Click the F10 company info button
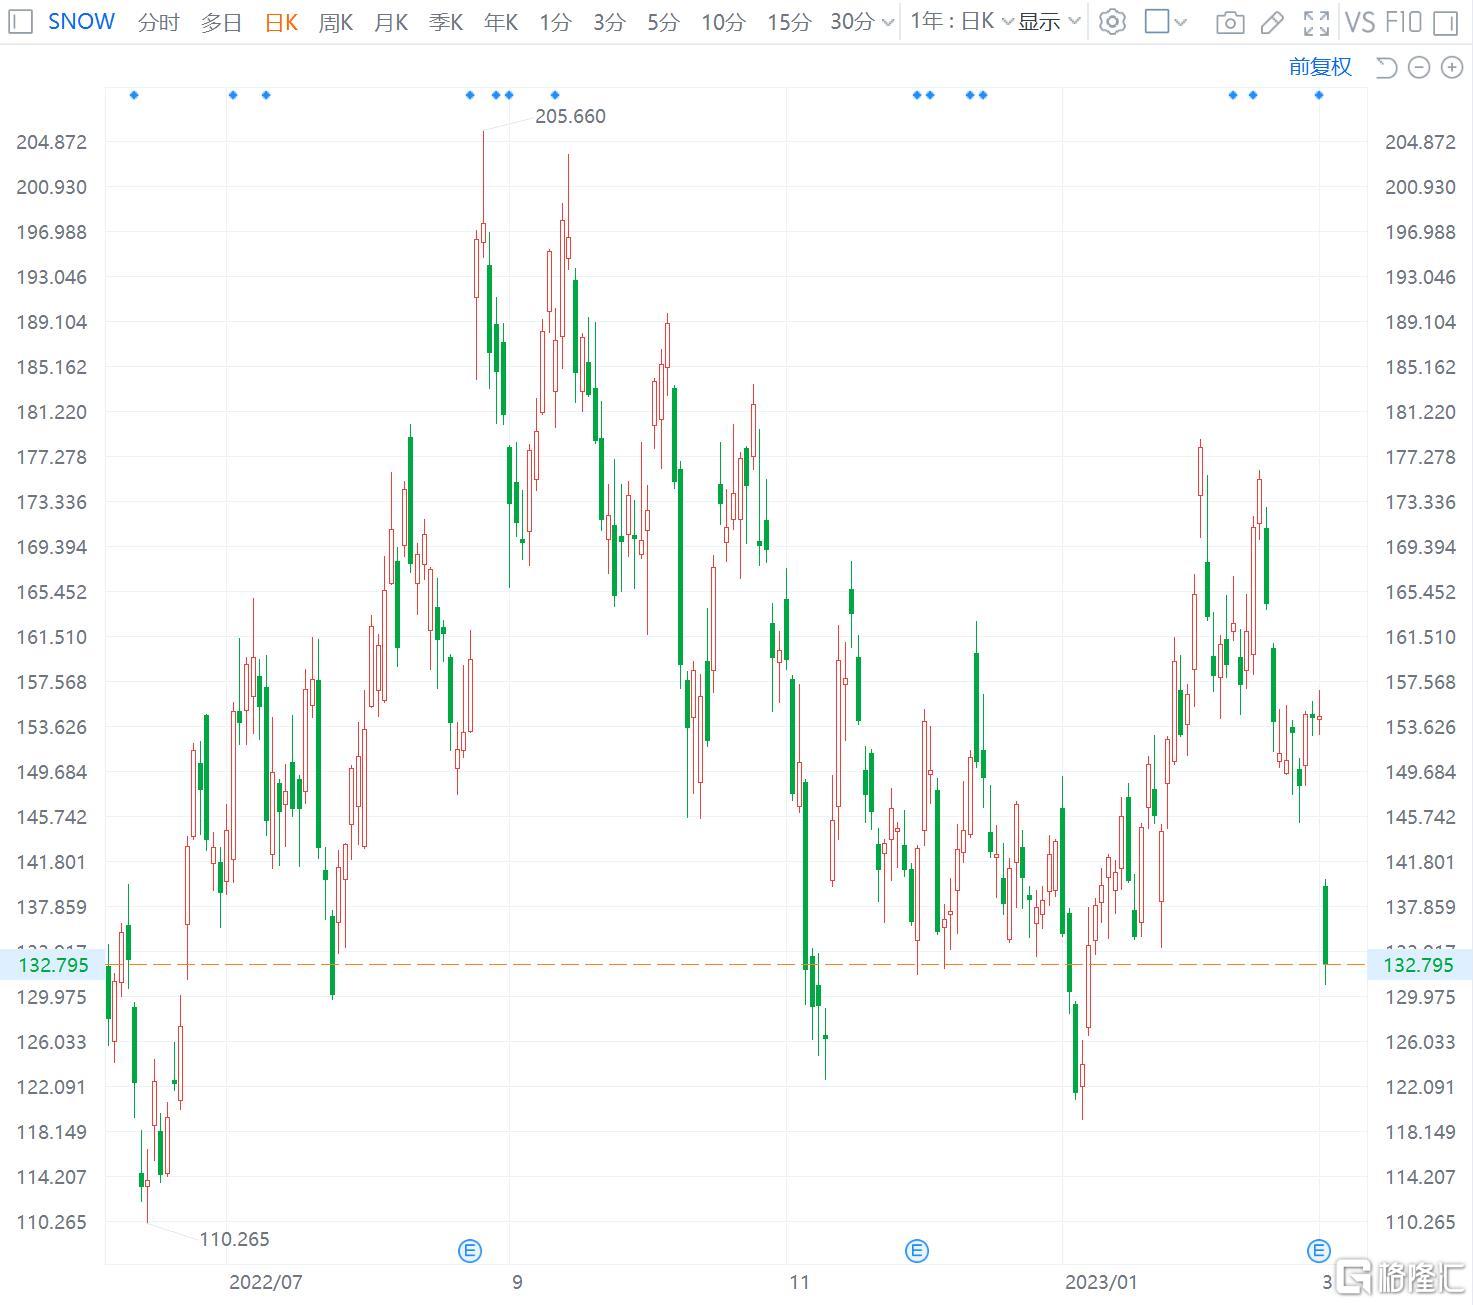The width and height of the screenshot is (1473, 1305). 1403,22
